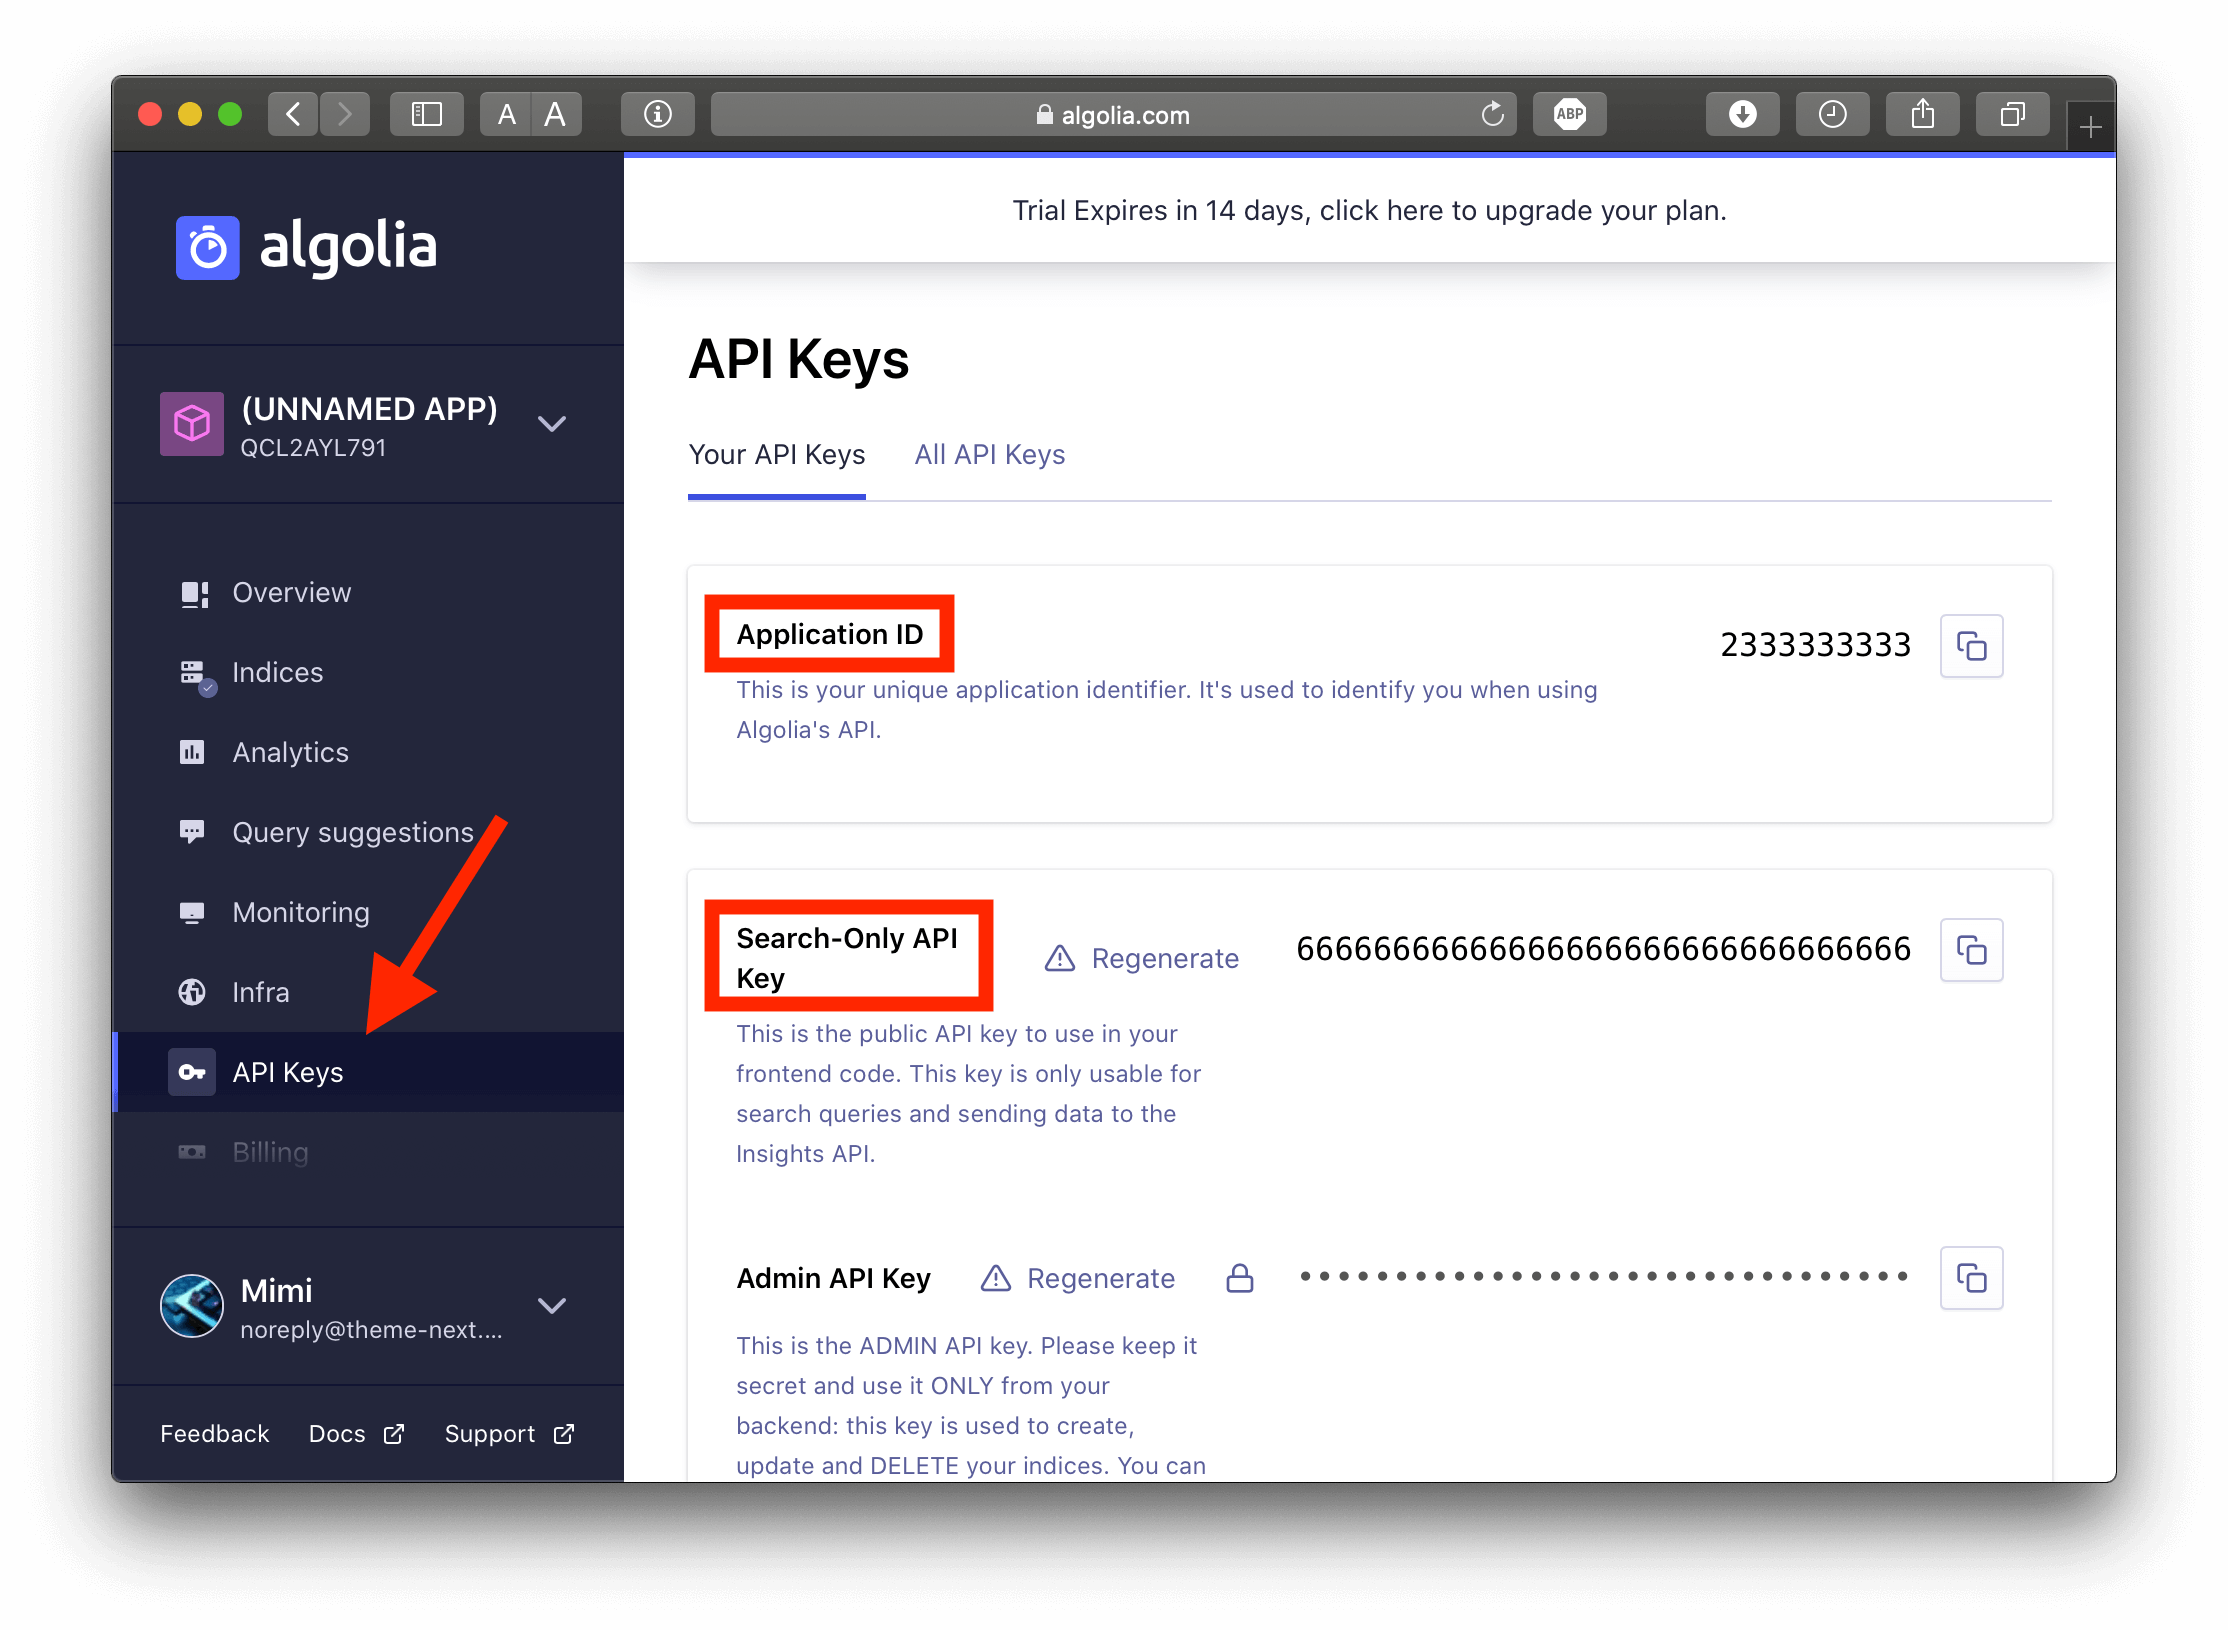
Task: Open the Mimi account dropdown
Action: point(552,1306)
